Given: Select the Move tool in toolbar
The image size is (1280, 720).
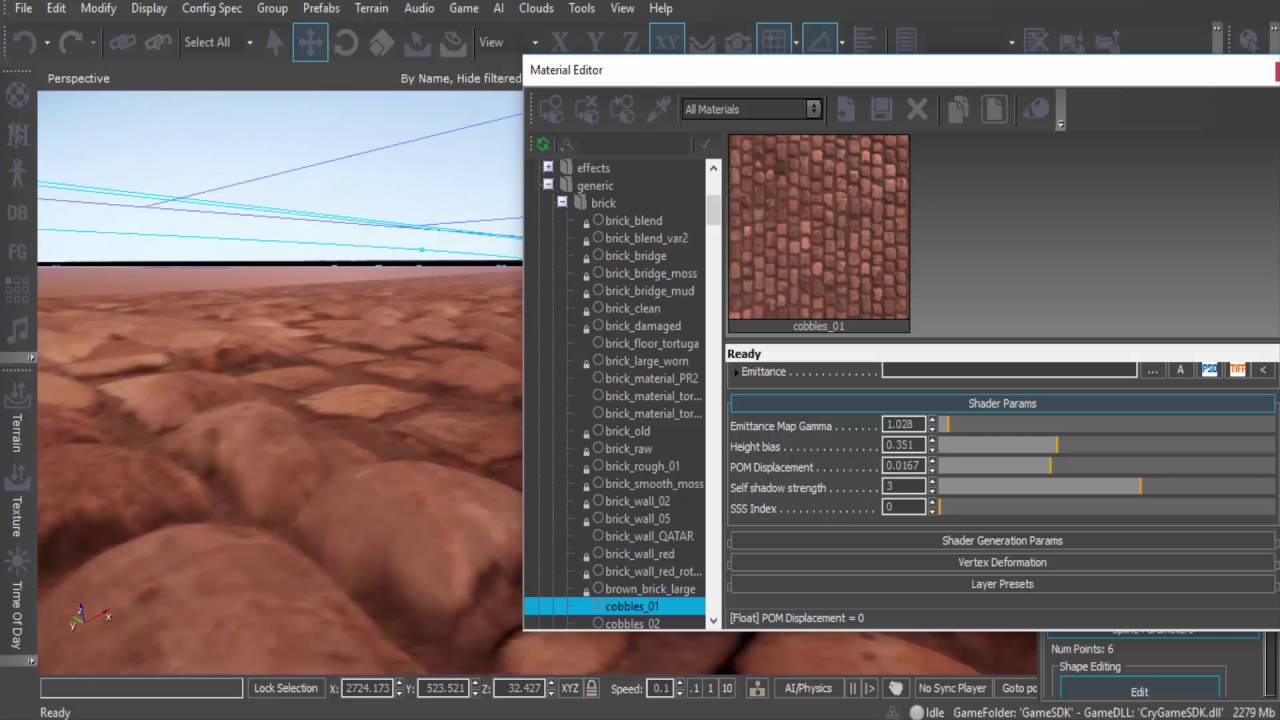Looking at the screenshot, I should pyautogui.click(x=310, y=42).
